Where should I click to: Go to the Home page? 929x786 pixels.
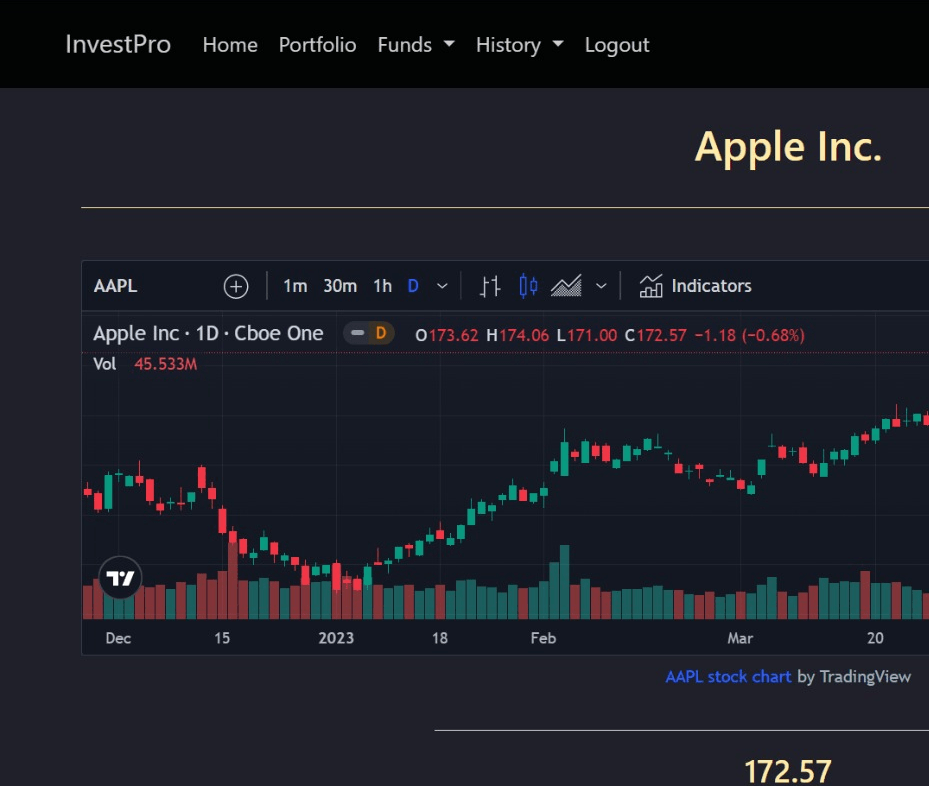pyautogui.click(x=230, y=45)
